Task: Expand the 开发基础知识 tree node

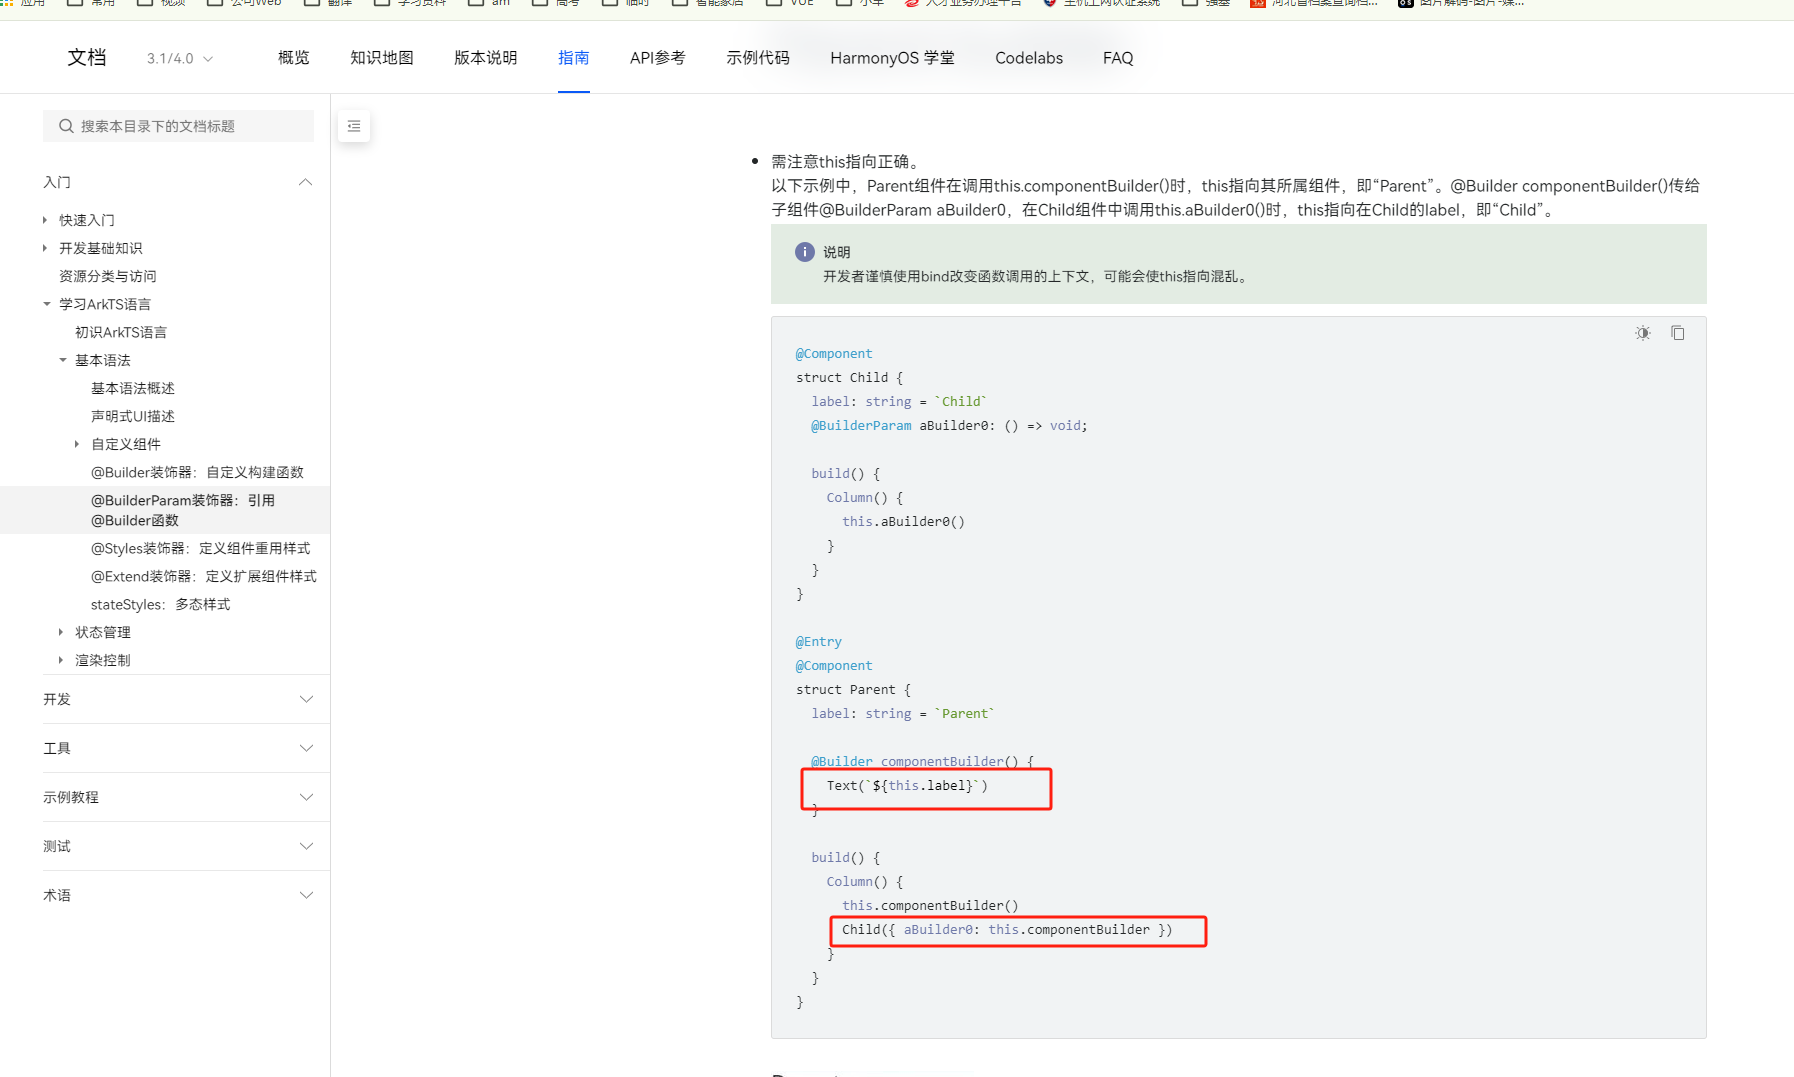Action: click(x=45, y=248)
